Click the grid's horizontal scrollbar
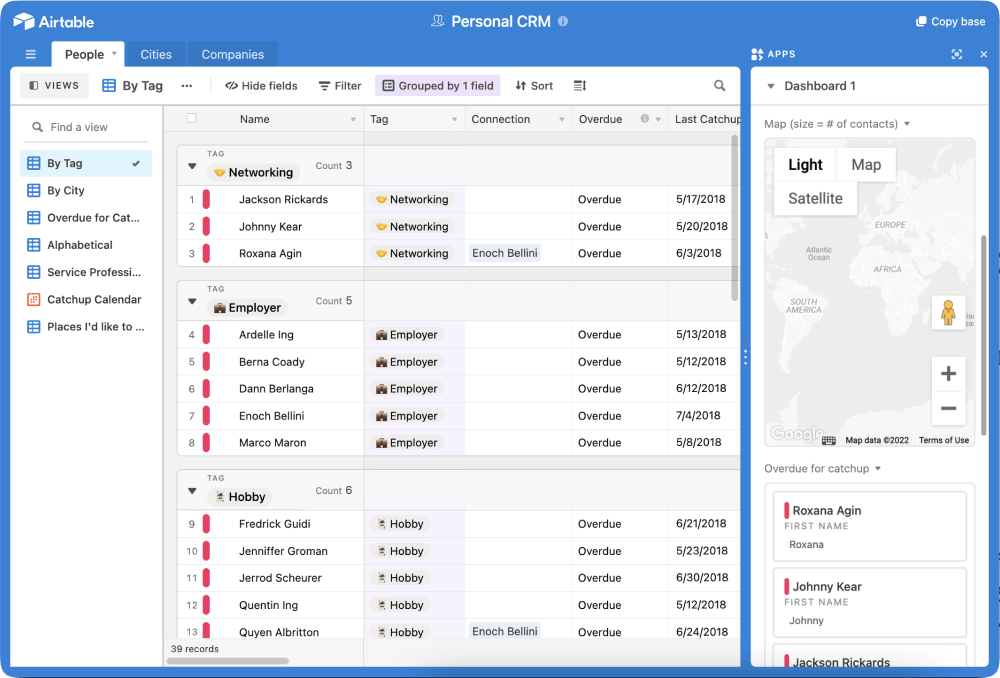 tap(228, 661)
